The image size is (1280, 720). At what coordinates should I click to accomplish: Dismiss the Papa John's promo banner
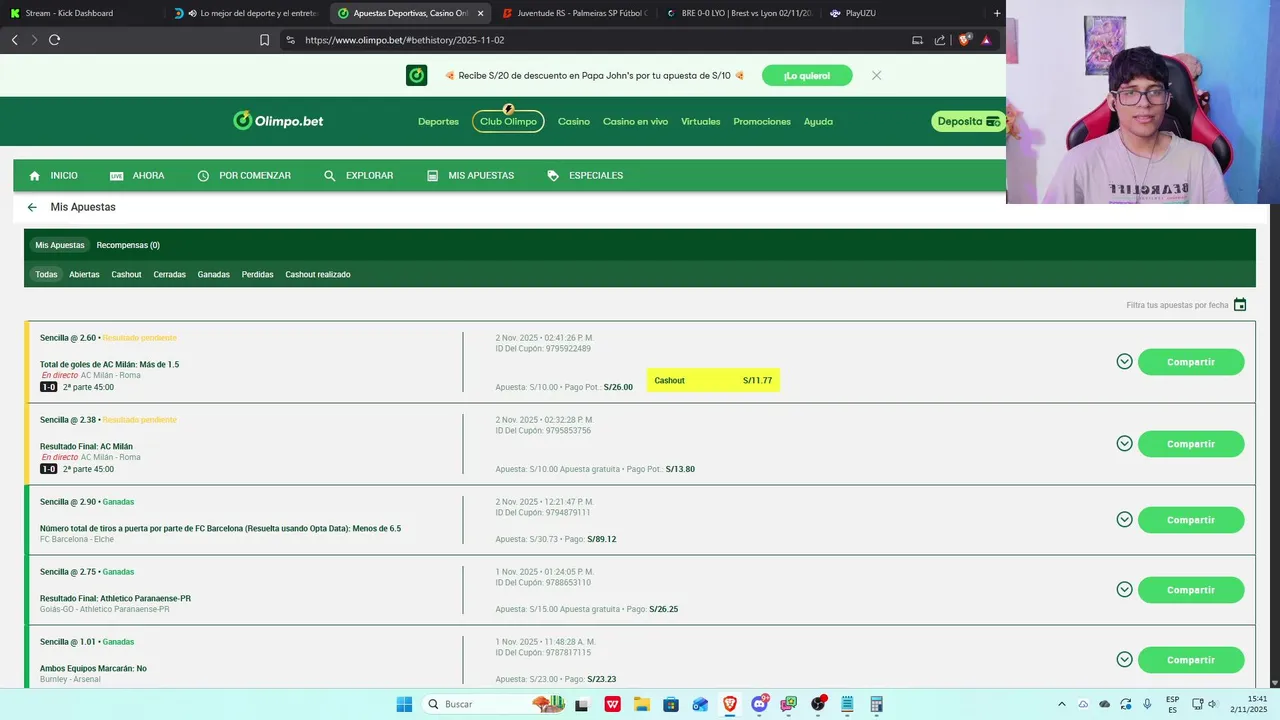[876, 75]
